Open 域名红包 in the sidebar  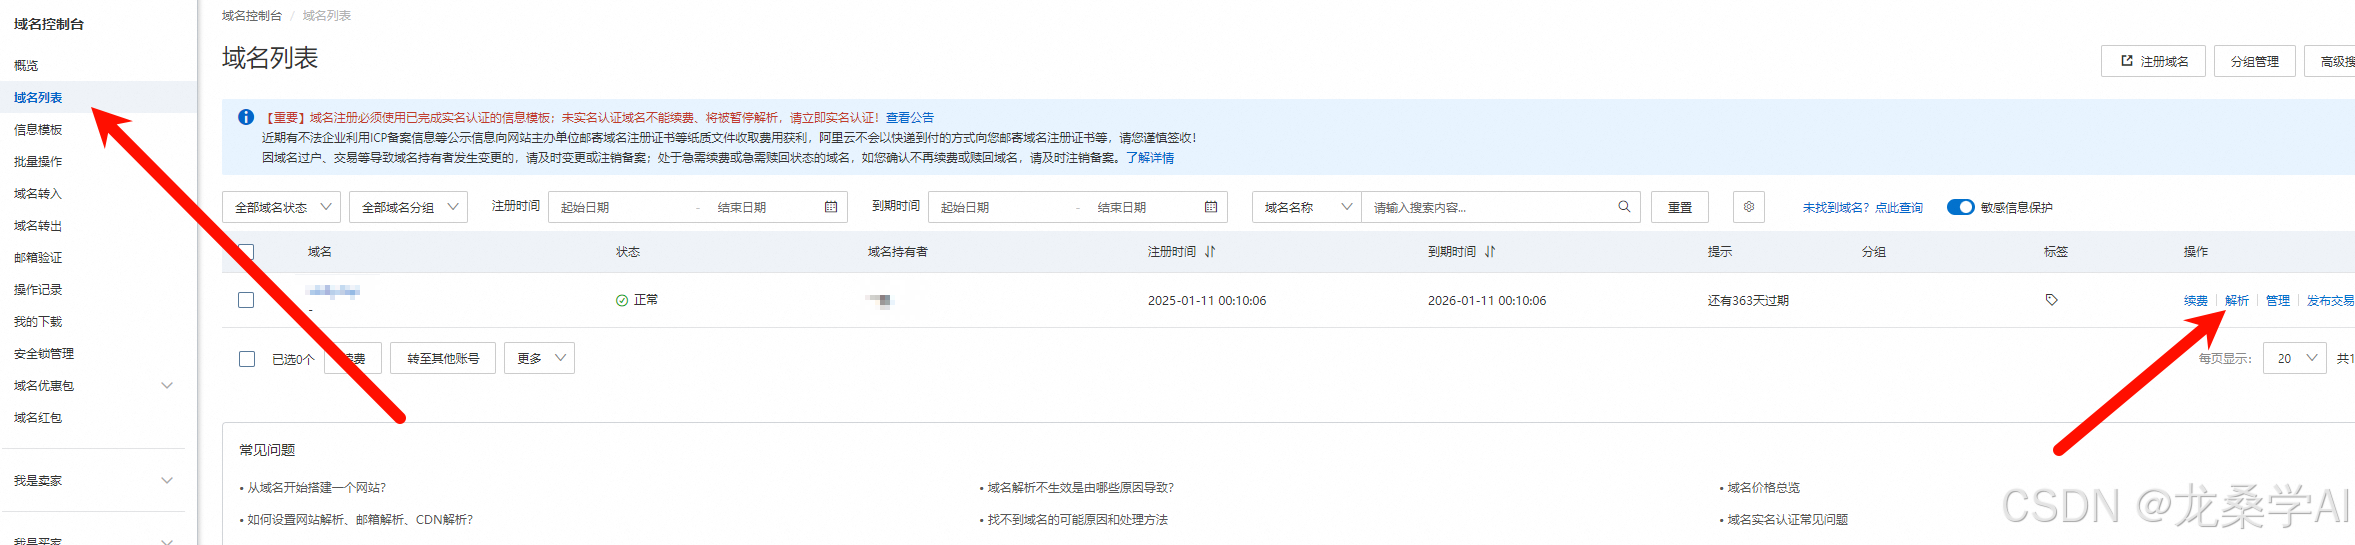(x=38, y=417)
